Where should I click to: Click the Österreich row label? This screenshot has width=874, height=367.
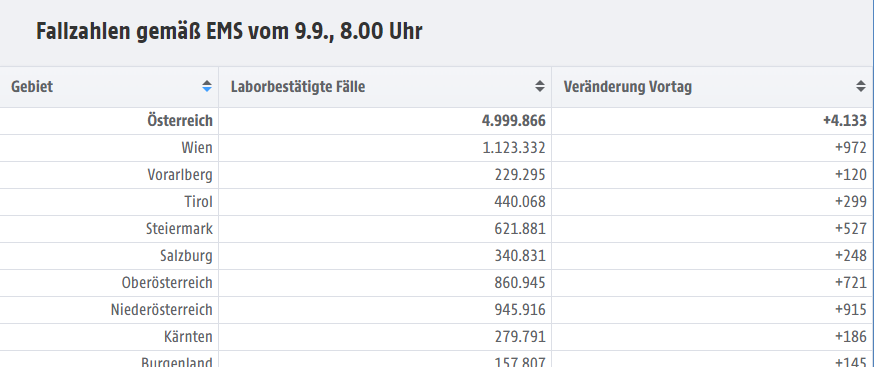coord(179,120)
